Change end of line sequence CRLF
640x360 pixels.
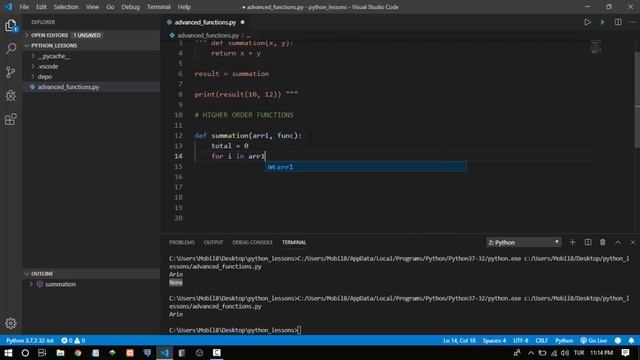click(x=542, y=340)
